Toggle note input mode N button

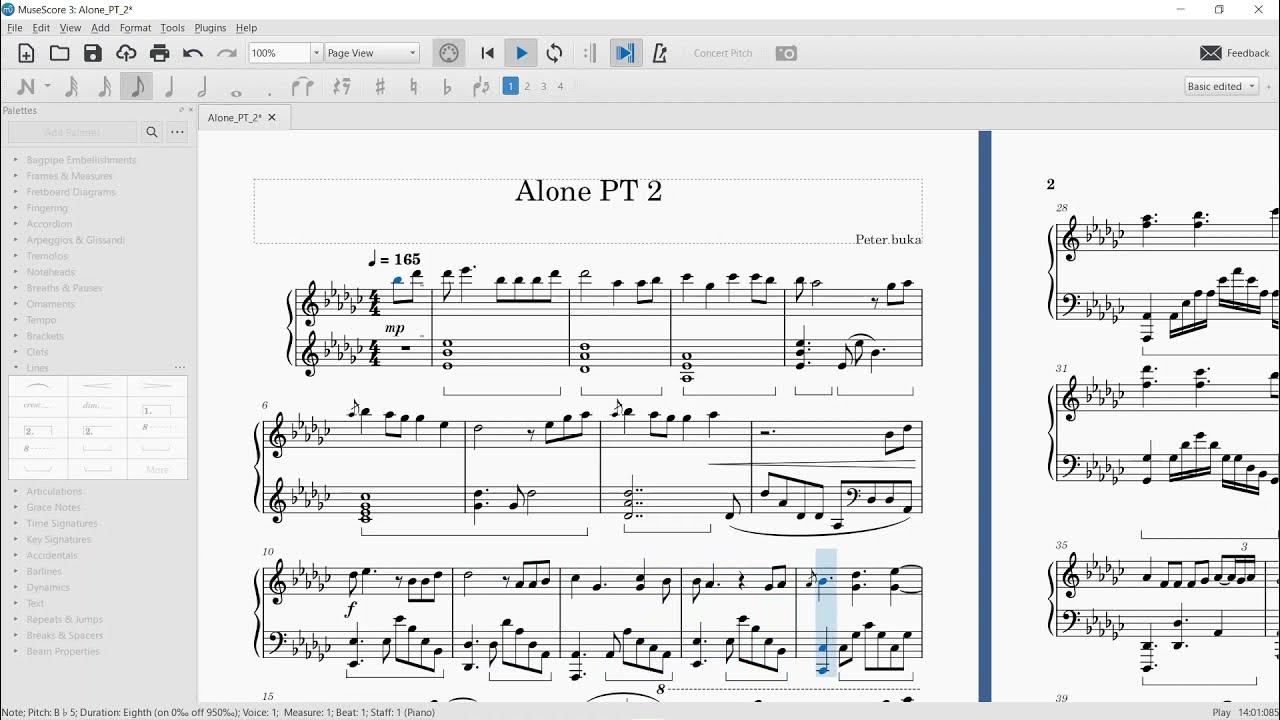26,87
